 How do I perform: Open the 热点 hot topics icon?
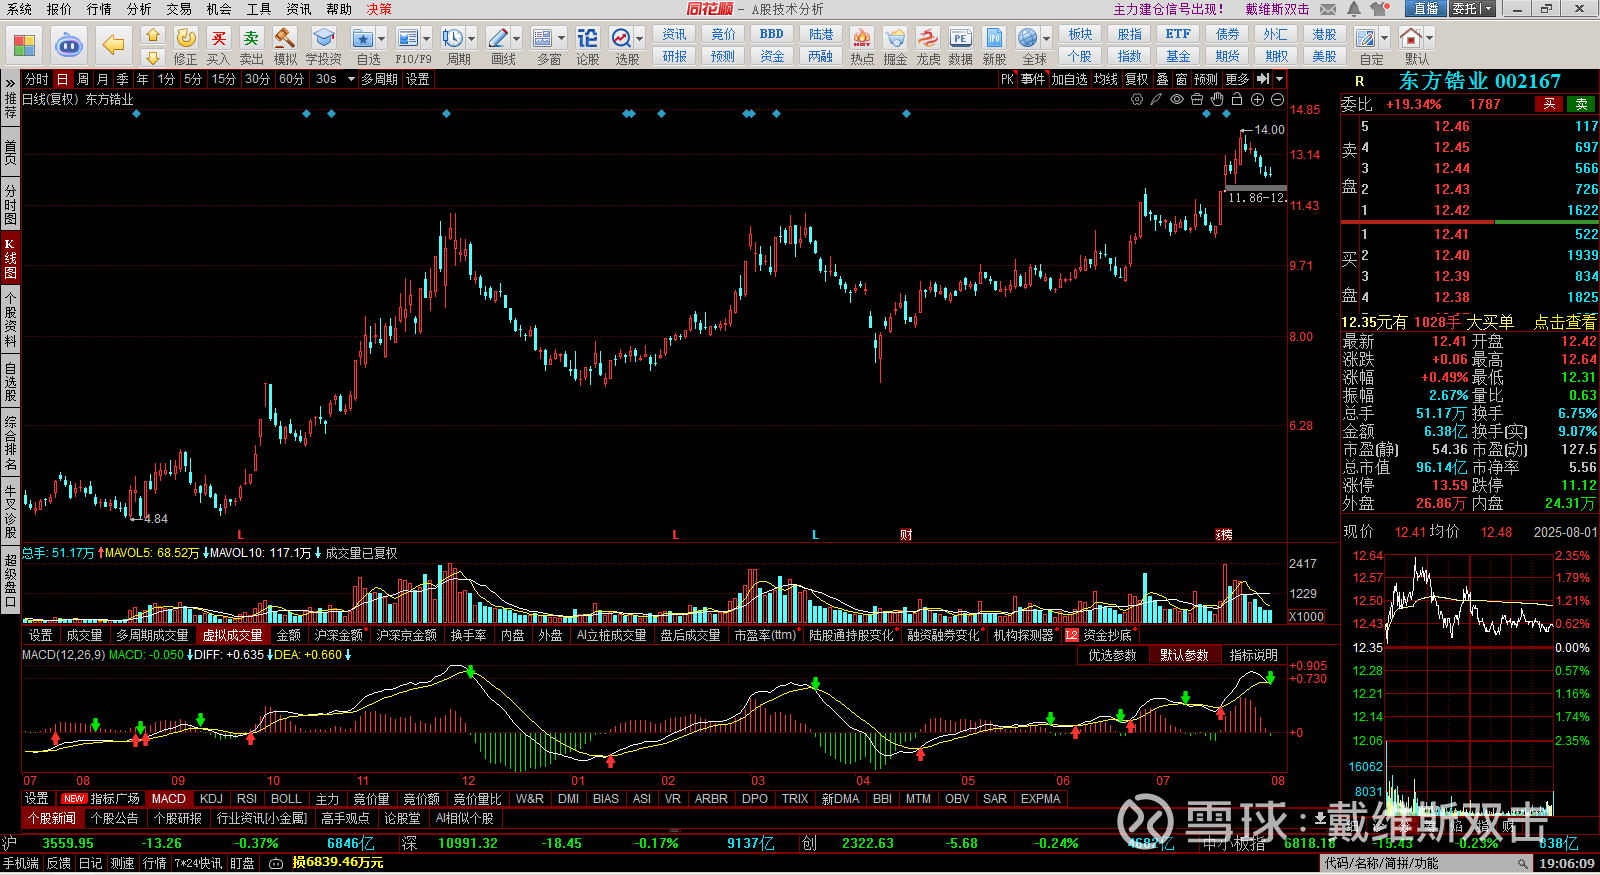tap(862, 38)
